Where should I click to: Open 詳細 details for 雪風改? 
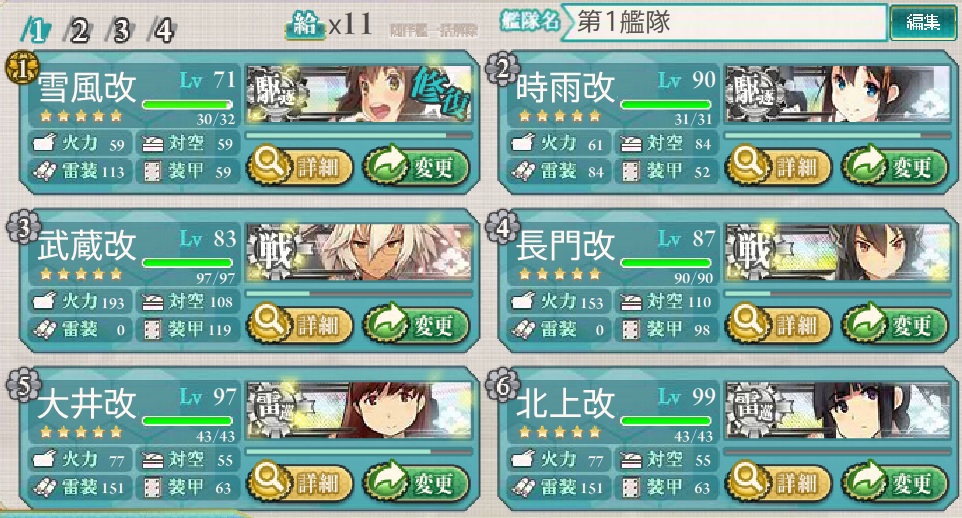point(301,166)
